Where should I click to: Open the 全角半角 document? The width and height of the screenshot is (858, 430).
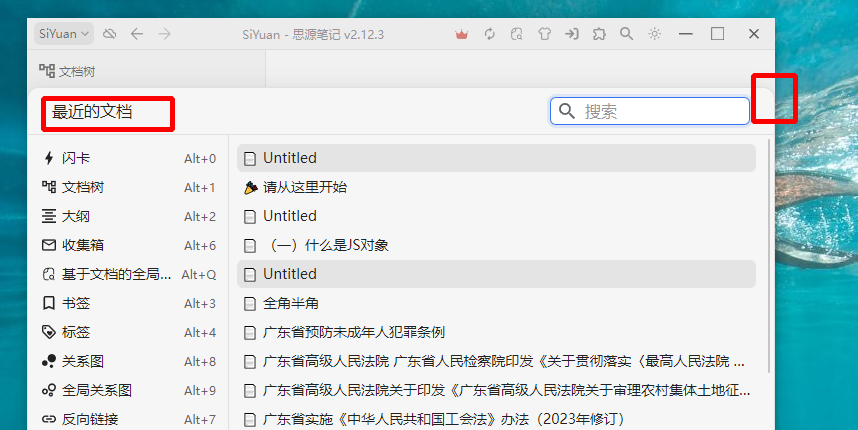click(291, 303)
